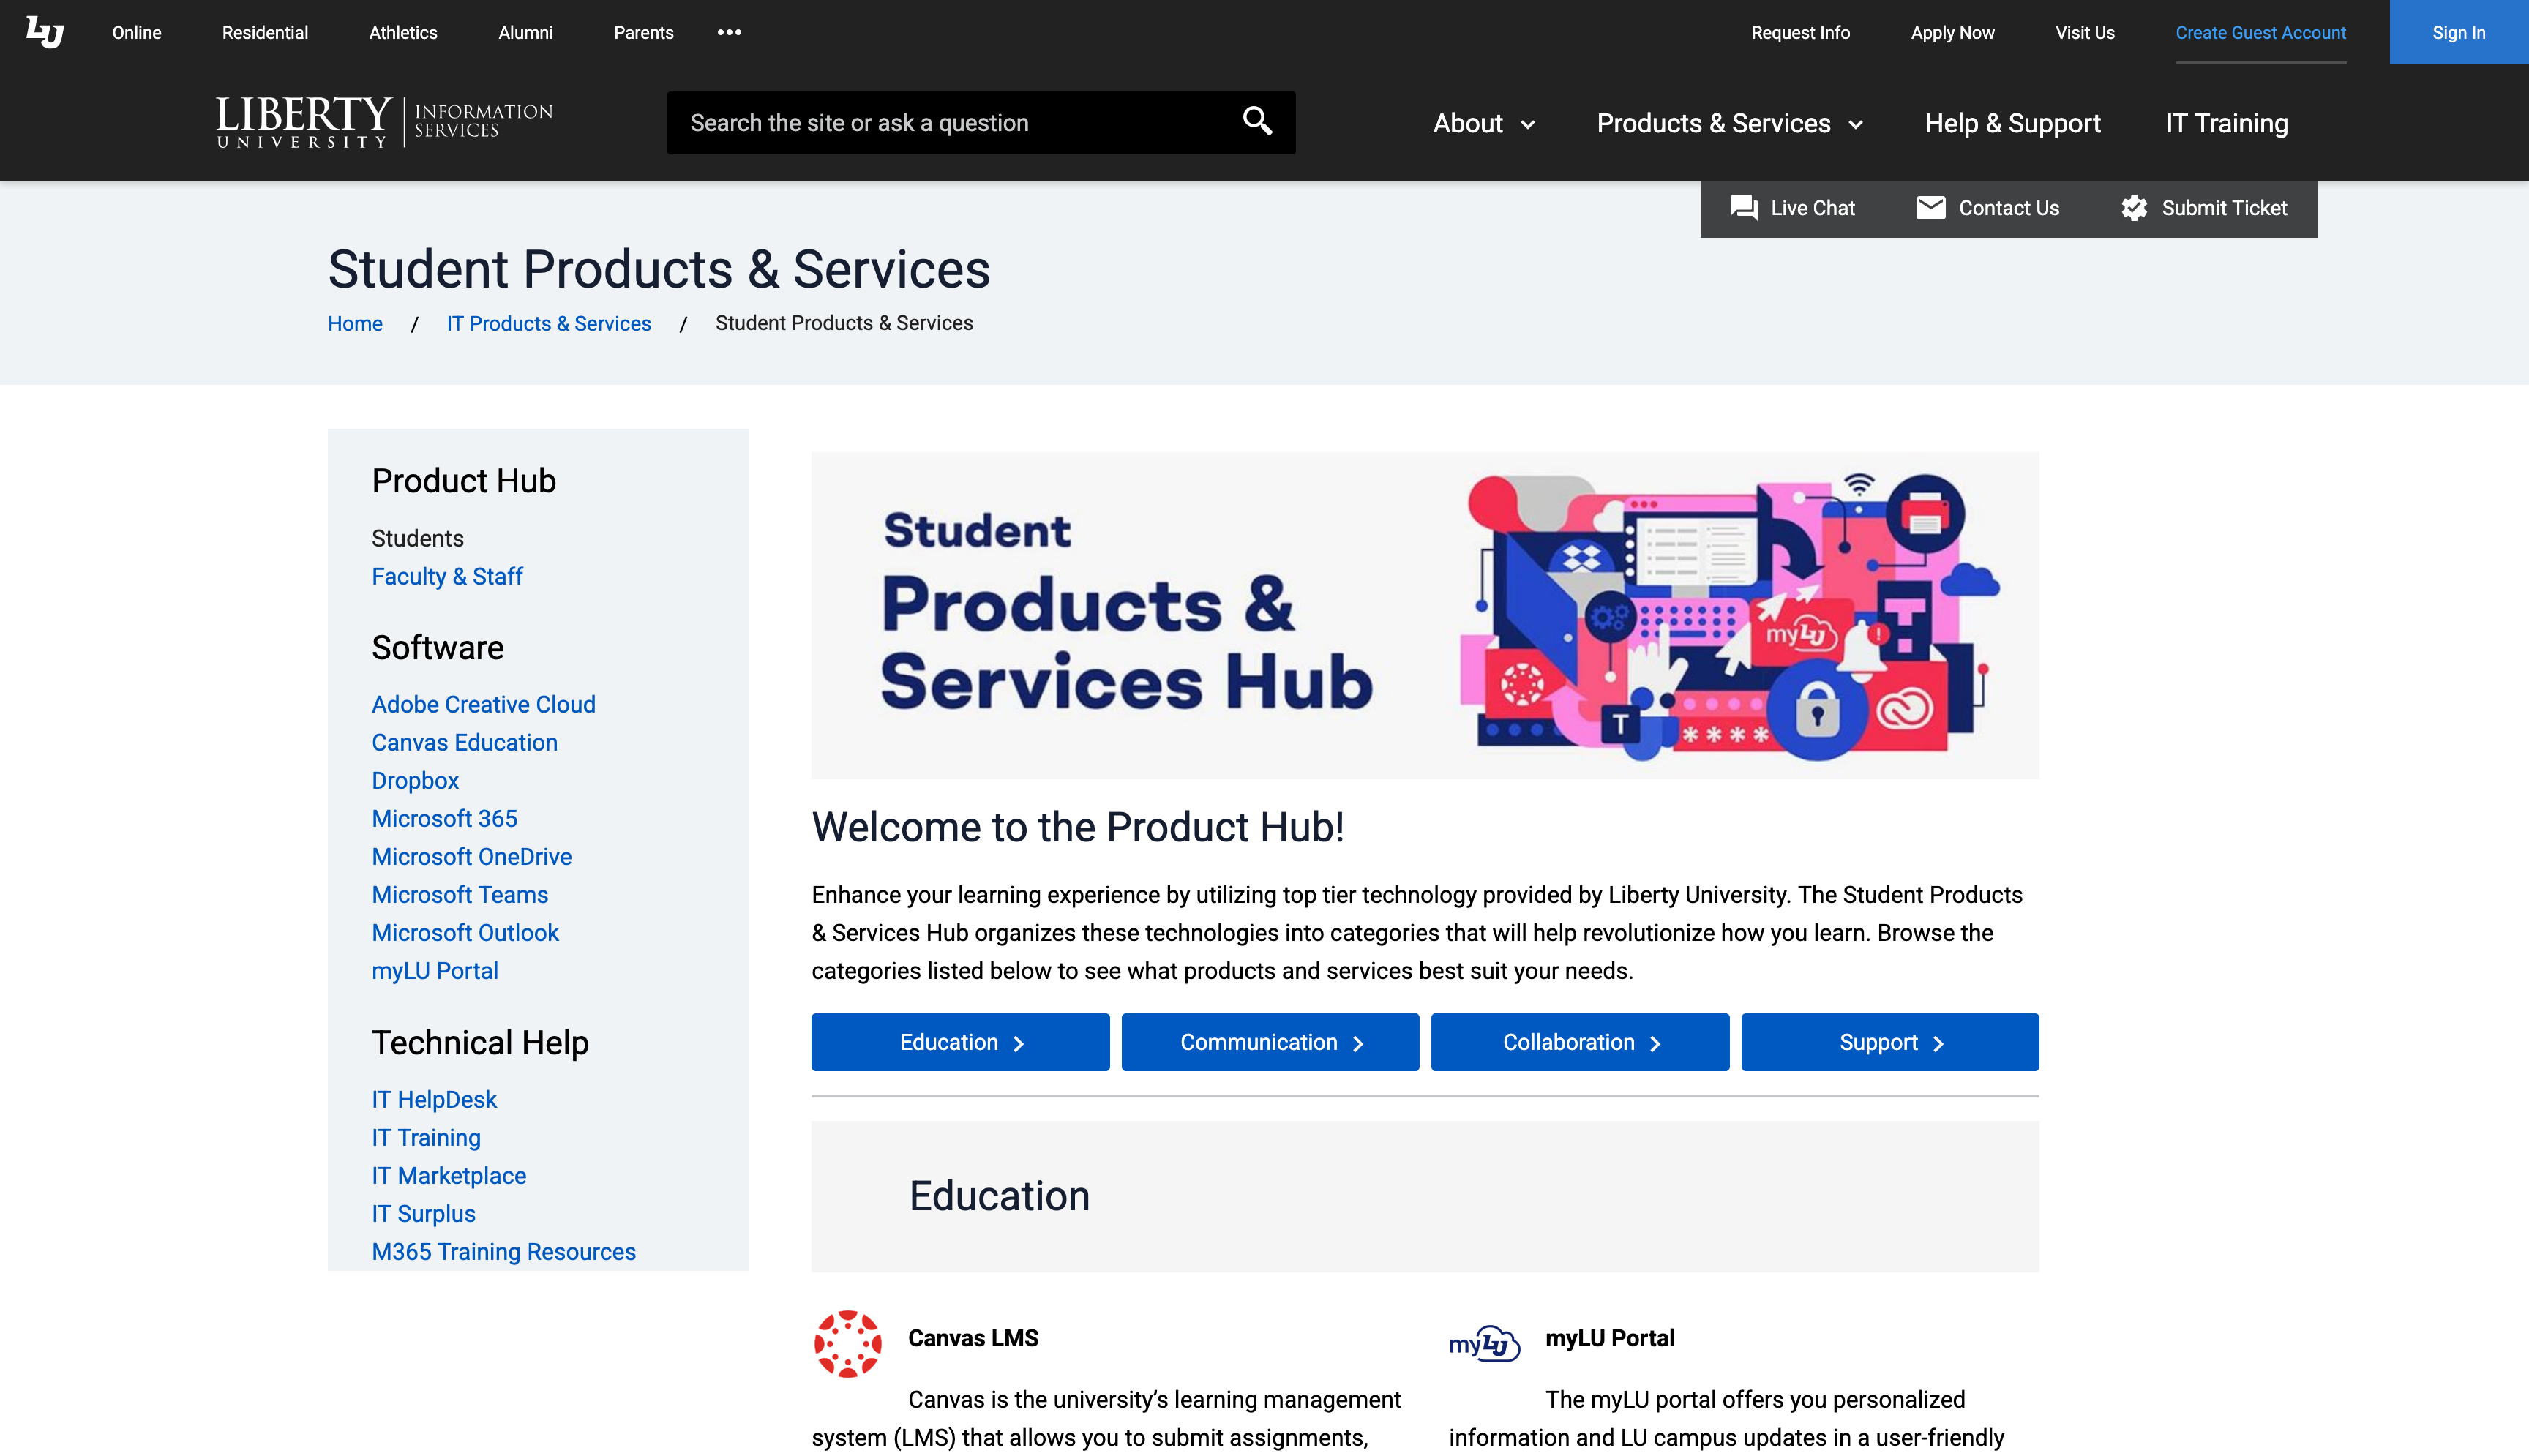
Task: Open Microsoft 365 sidebar link
Action: (445, 818)
